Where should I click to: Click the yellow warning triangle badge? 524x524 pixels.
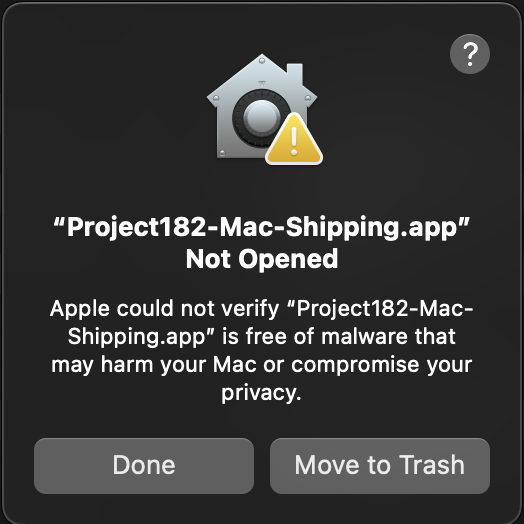[x=294, y=139]
